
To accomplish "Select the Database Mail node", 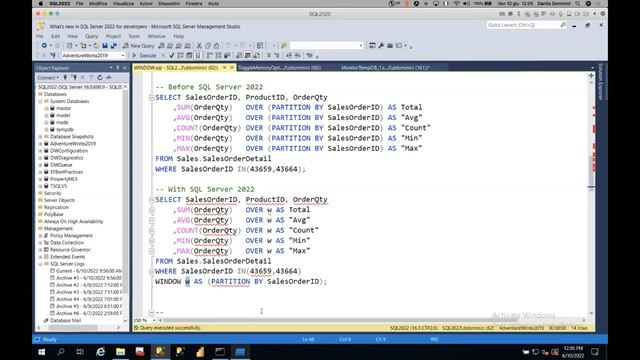I will (65, 321).
